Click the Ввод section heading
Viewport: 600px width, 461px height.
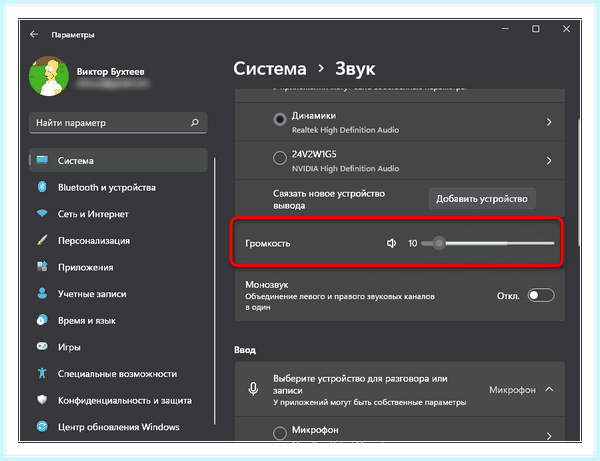click(x=245, y=350)
